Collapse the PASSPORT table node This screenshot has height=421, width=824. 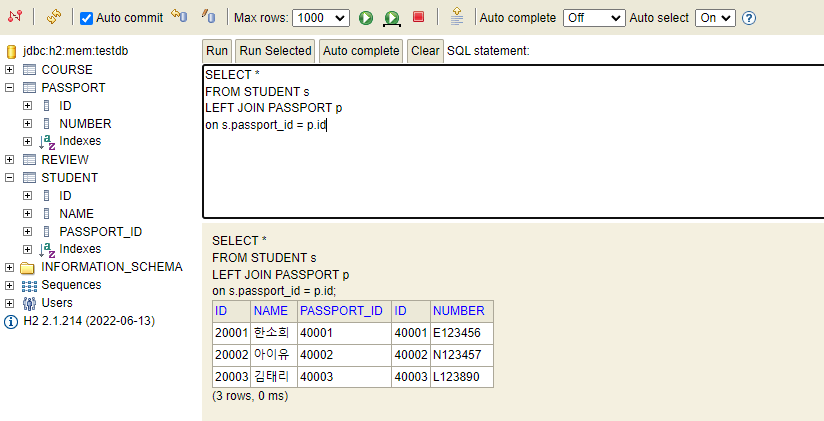pos(9,88)
